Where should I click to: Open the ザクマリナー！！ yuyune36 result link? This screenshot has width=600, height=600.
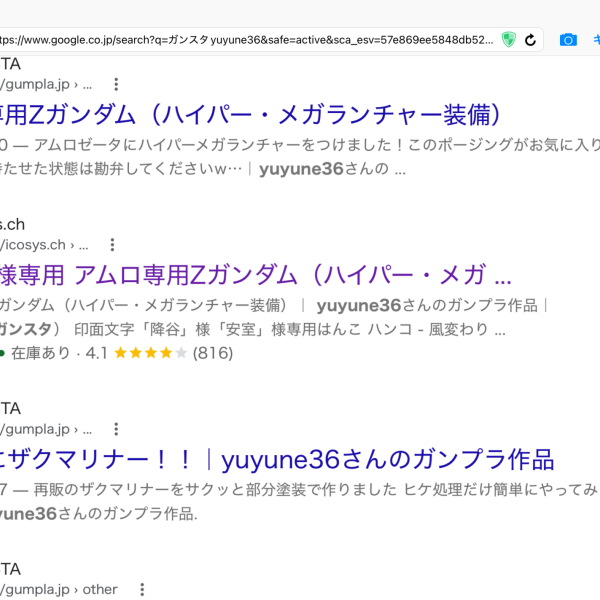pos(277,459)
